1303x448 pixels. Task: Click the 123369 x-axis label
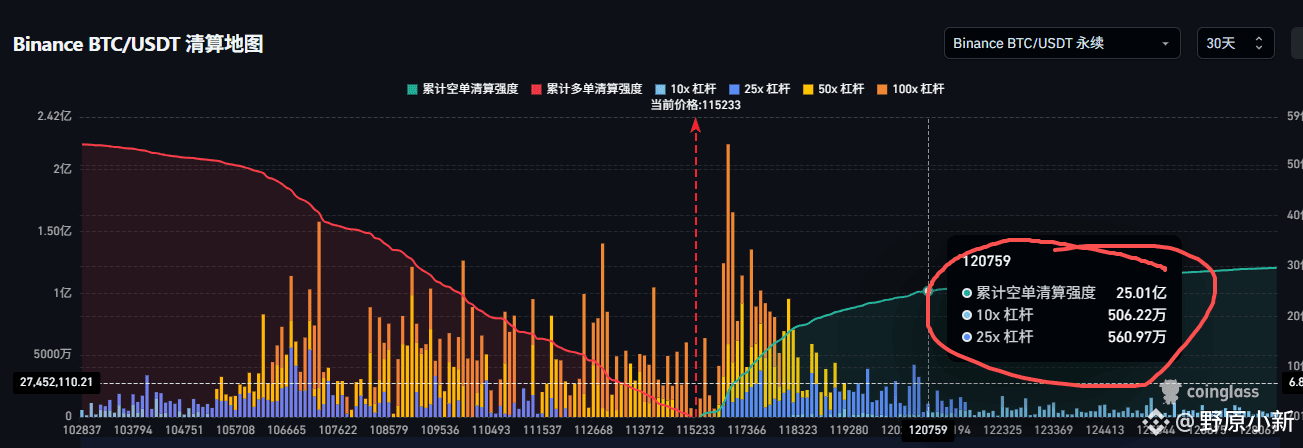click(1055, 429)
